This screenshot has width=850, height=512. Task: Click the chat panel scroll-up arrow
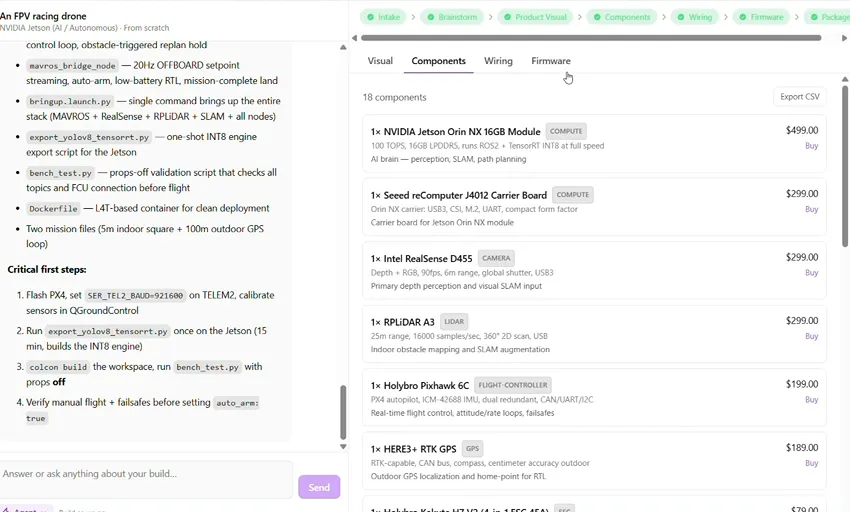click(x=343, y=48)
